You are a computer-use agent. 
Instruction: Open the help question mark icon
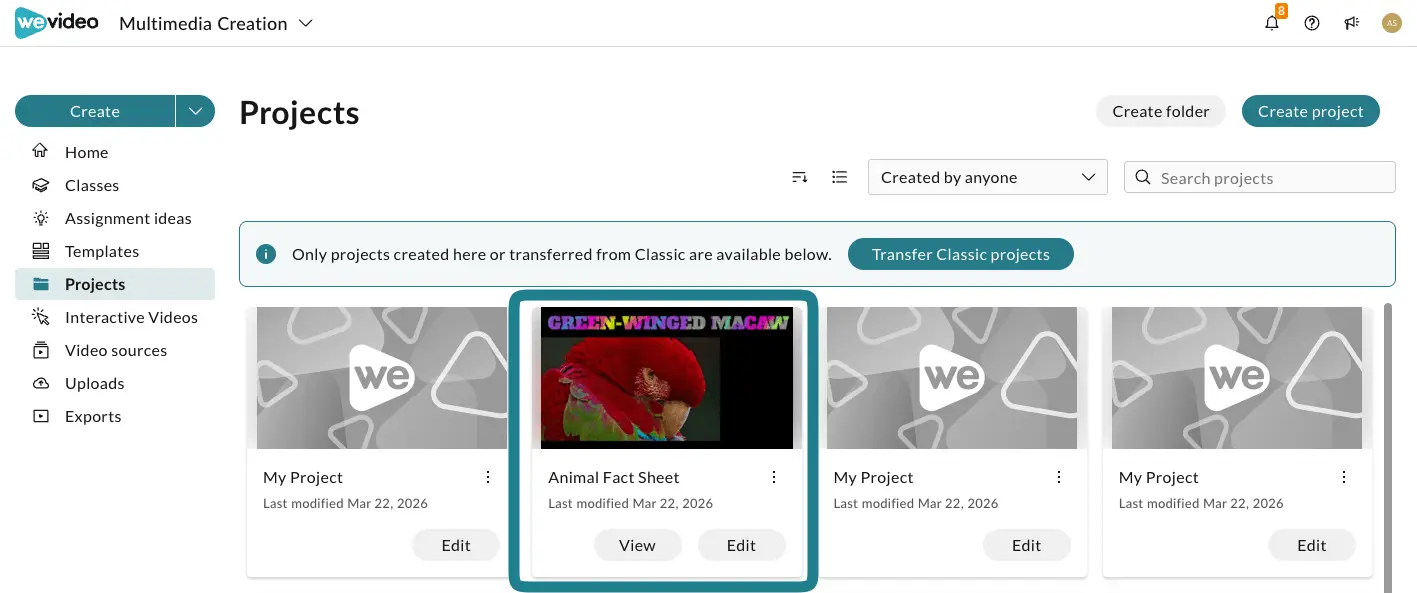[x=1312, y=23]
